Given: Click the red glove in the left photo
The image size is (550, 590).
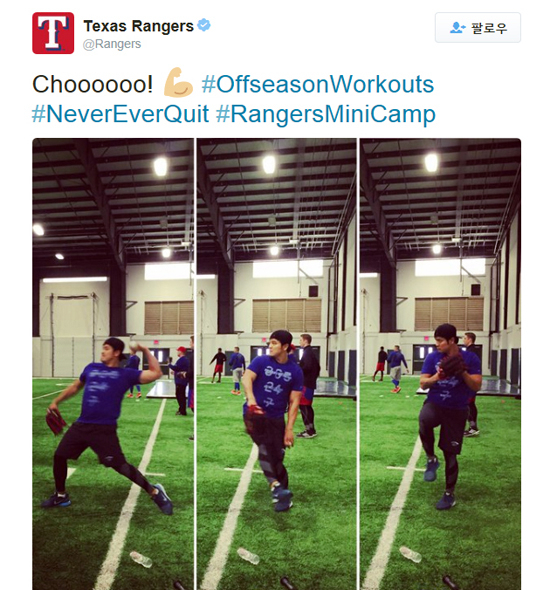Looking at the screenshot, I should (x=56, y=421).
